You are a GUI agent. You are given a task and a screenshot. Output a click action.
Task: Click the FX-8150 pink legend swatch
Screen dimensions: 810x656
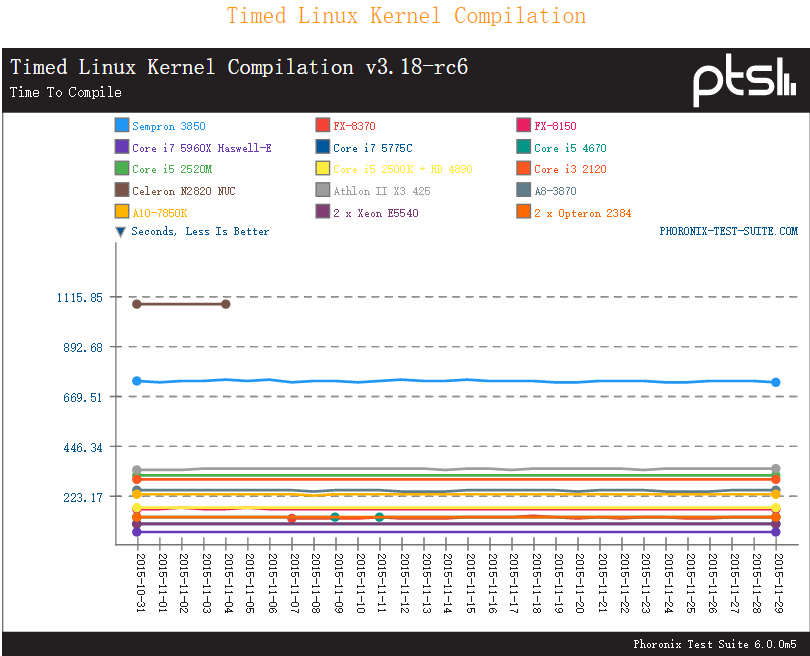(523, 126)
